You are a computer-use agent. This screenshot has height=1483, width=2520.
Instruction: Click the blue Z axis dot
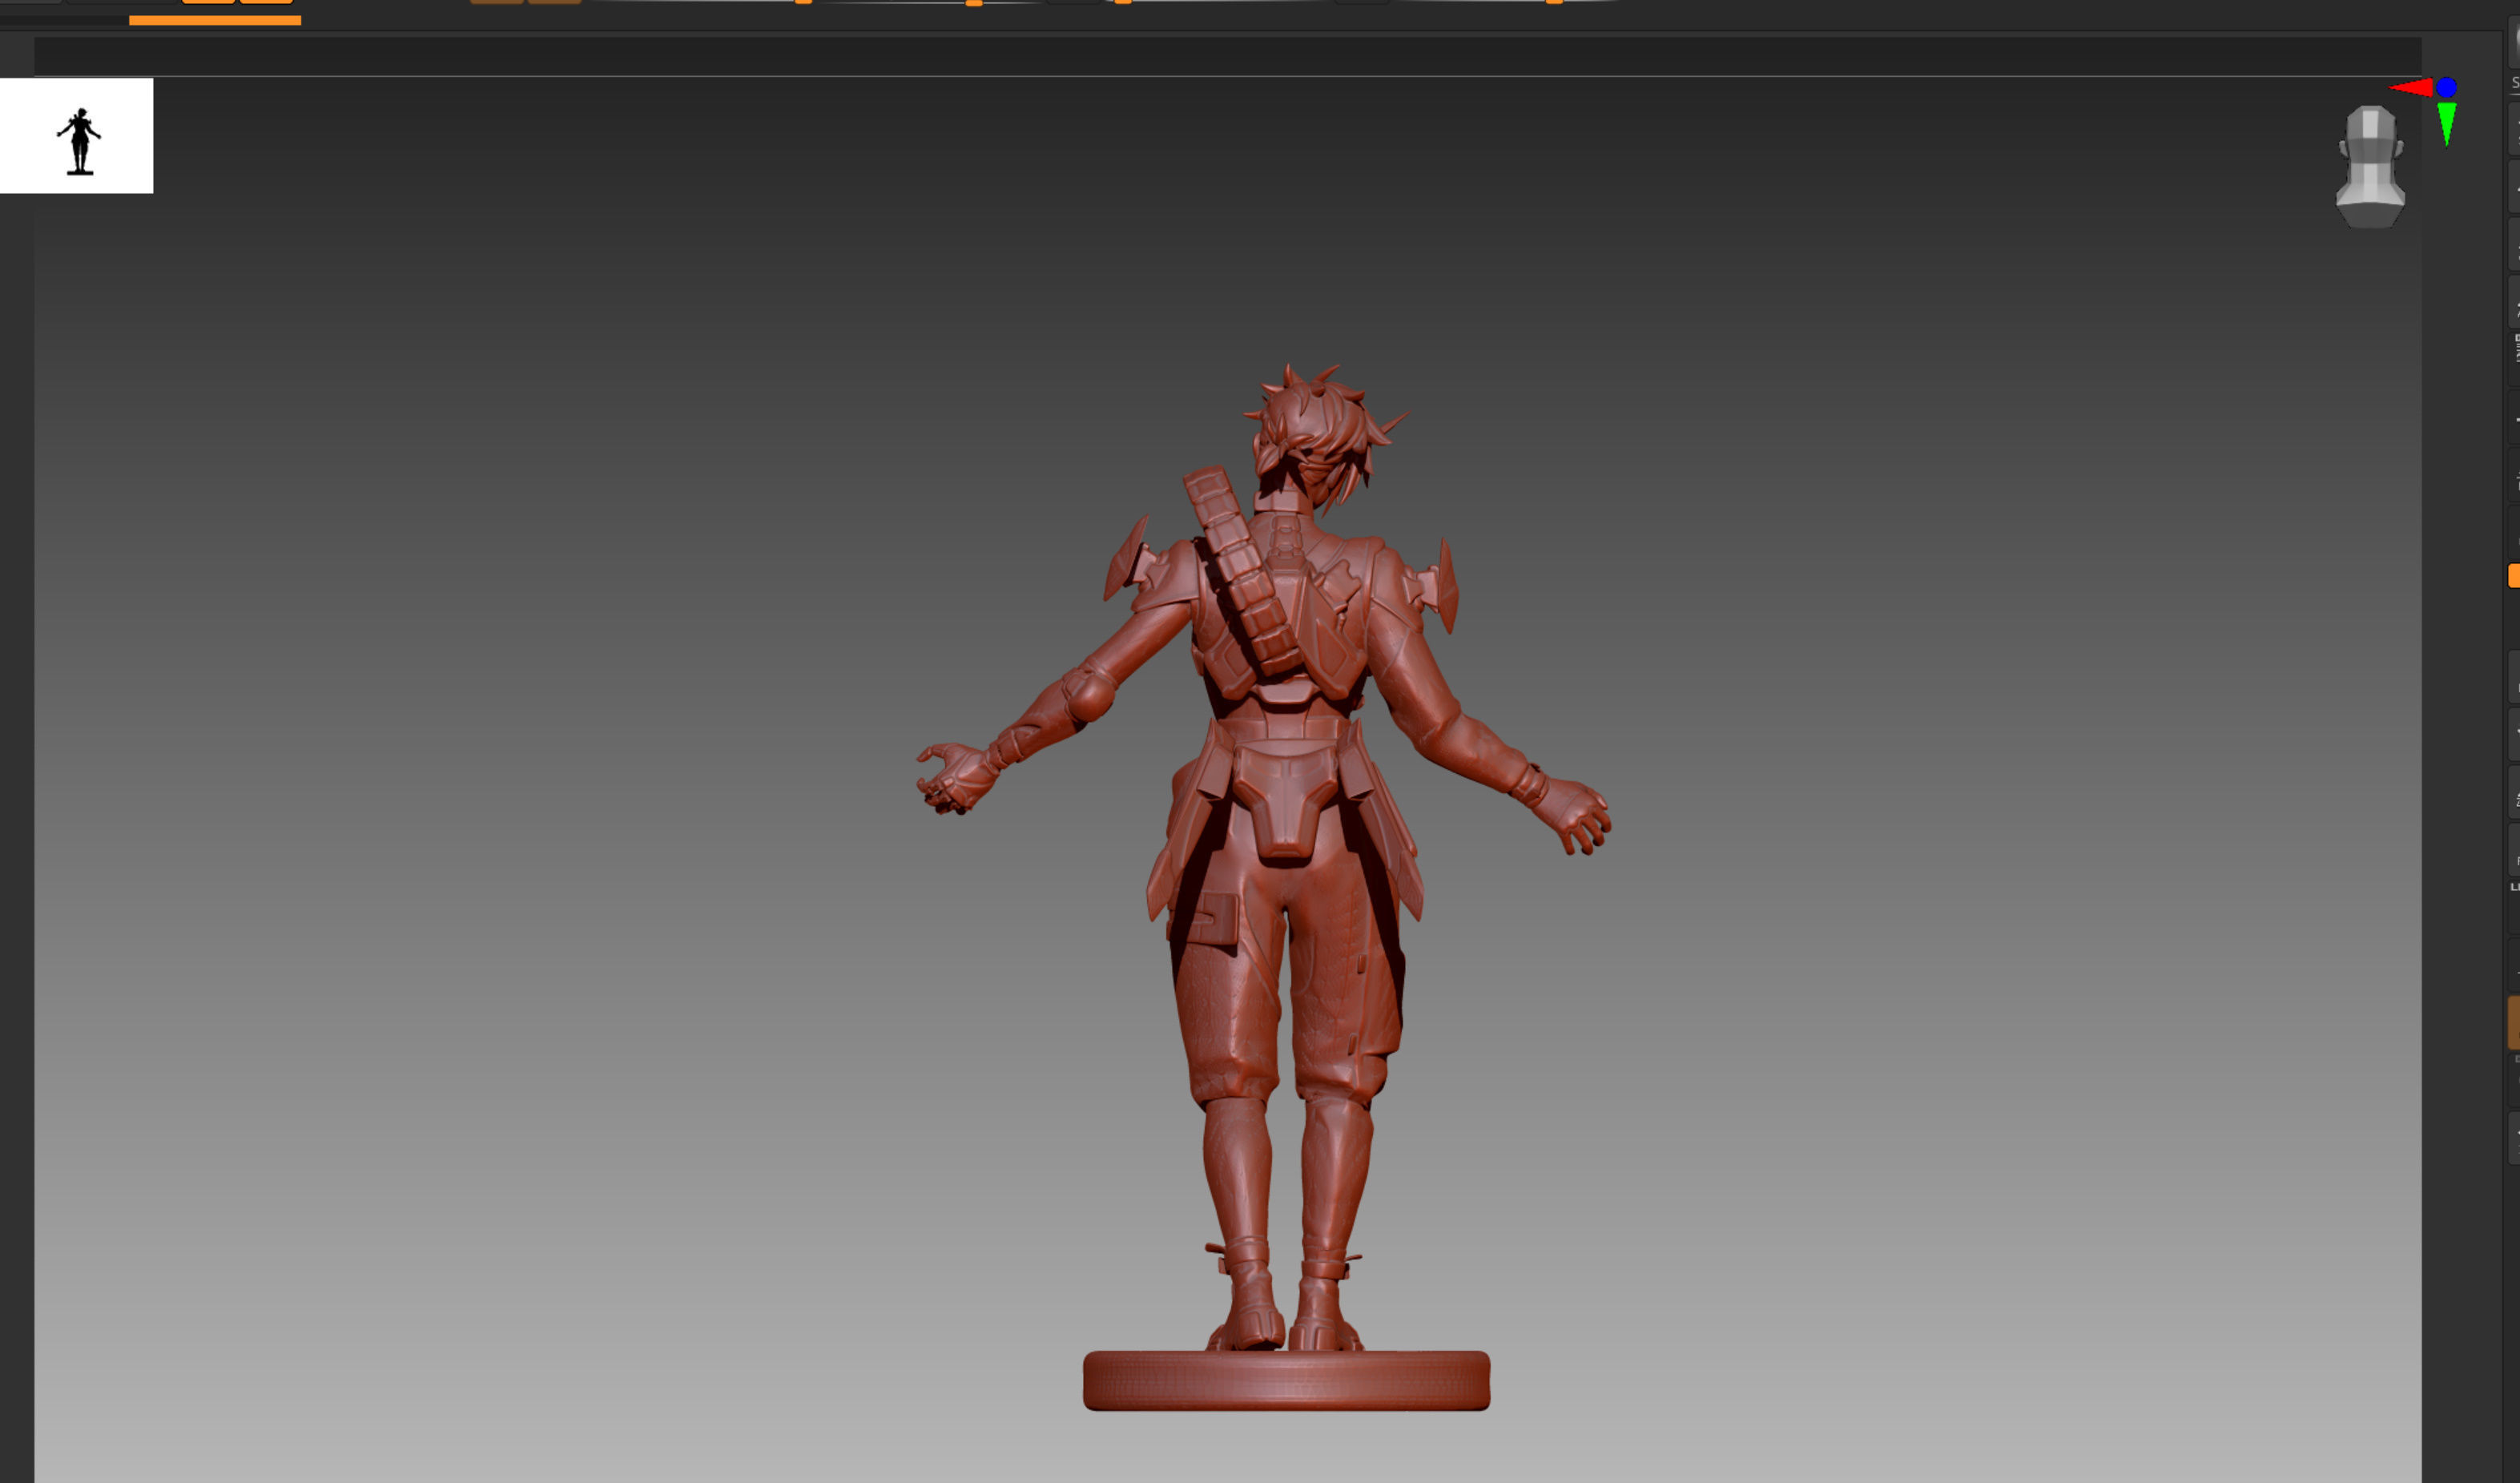pyautogui.click(x=2447, y=87)
